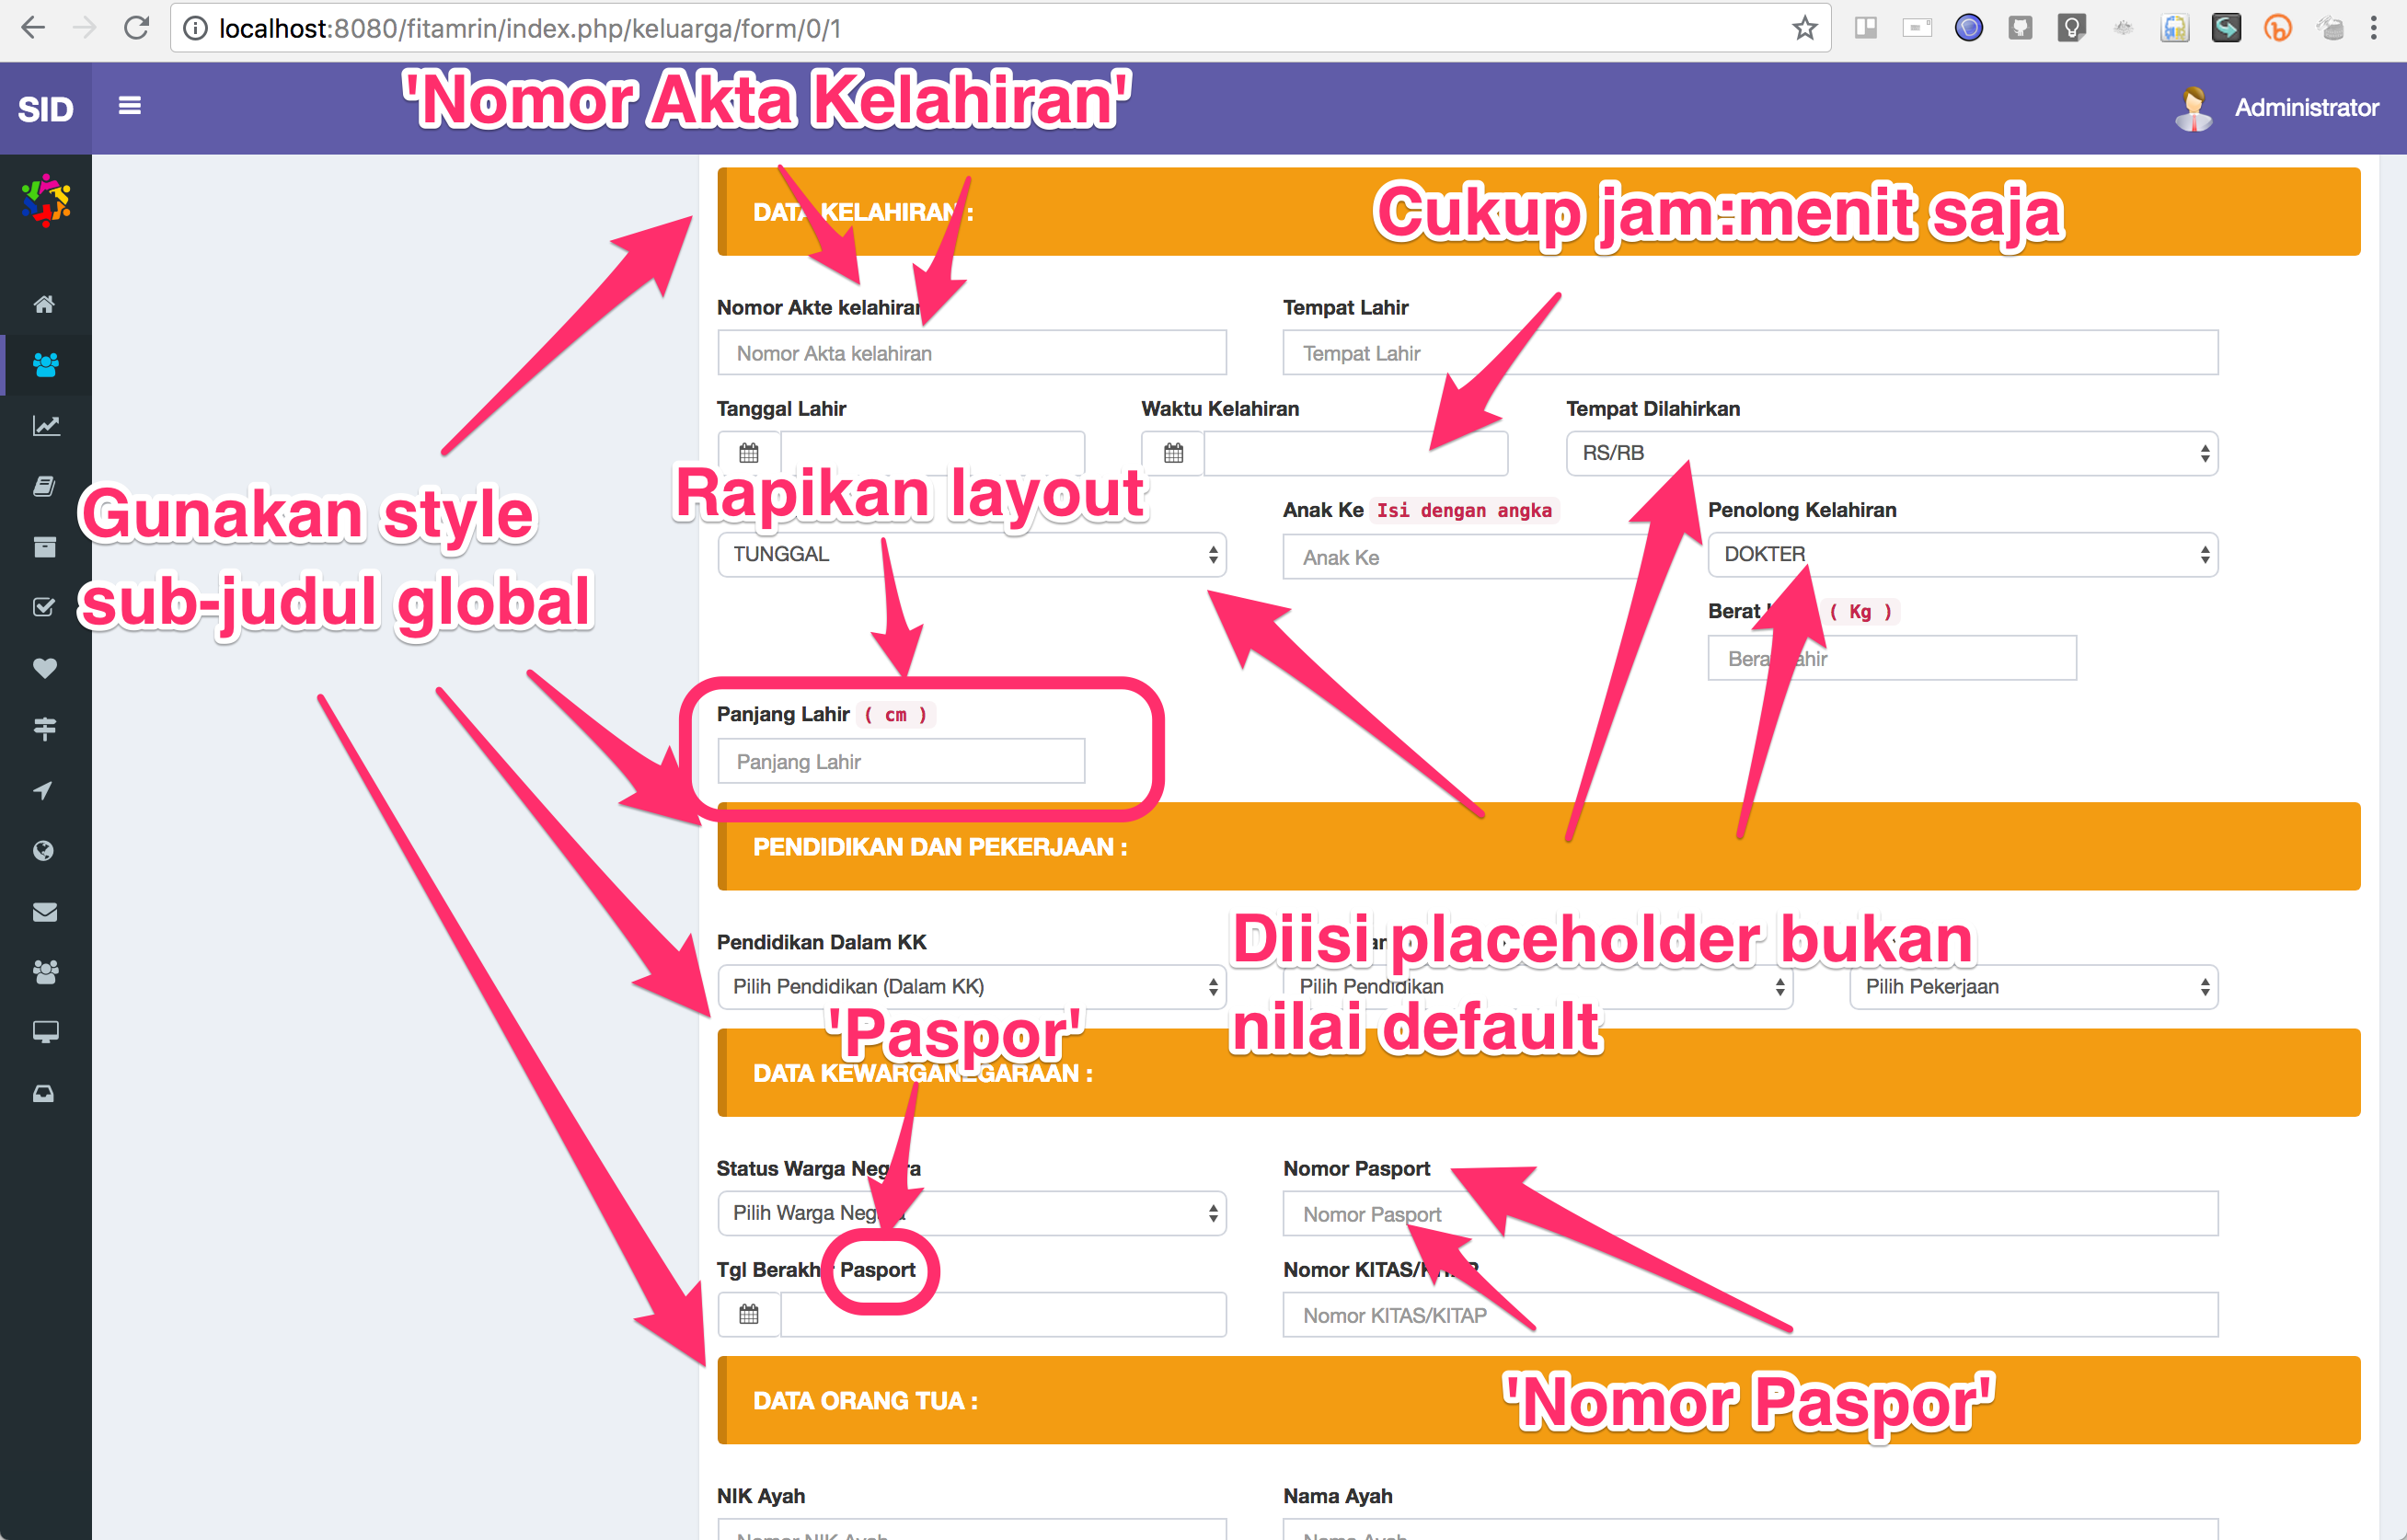Open the Tanggal Lahir calendar picker
This screenshot has height=1540, width=2407.
point(748,452)
